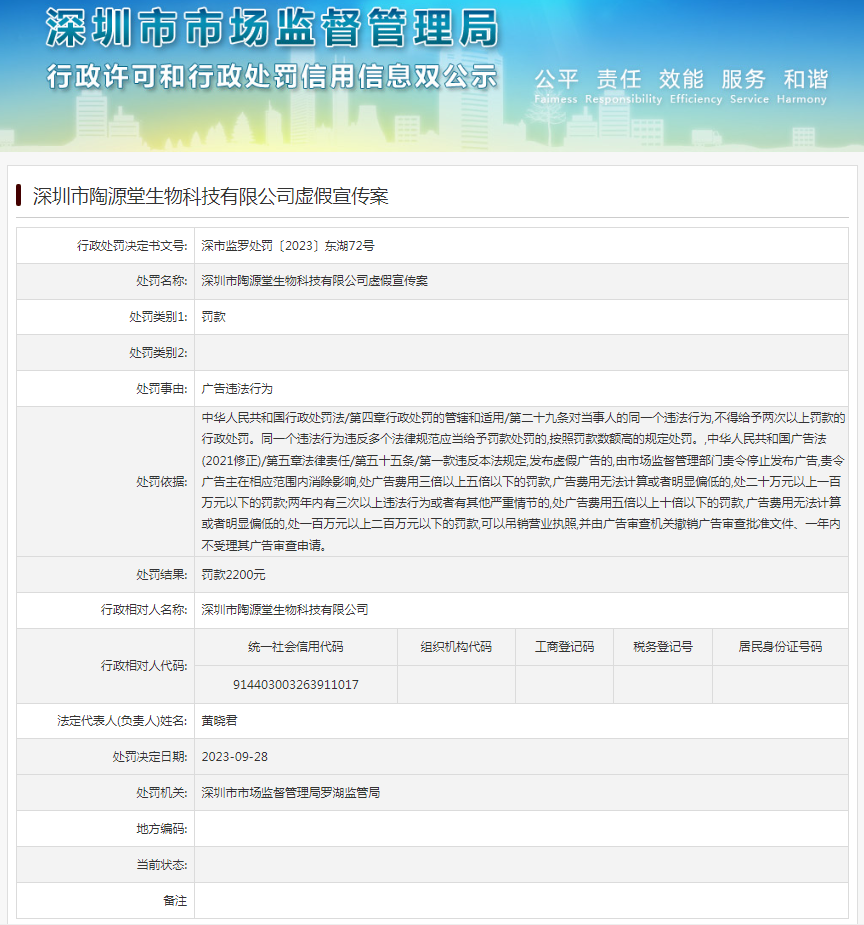The width and height of the screenshot is (864, 925).
Task: Click the 处罚机关 value 罗湖监管局
Action: click(x=291, y=793)
